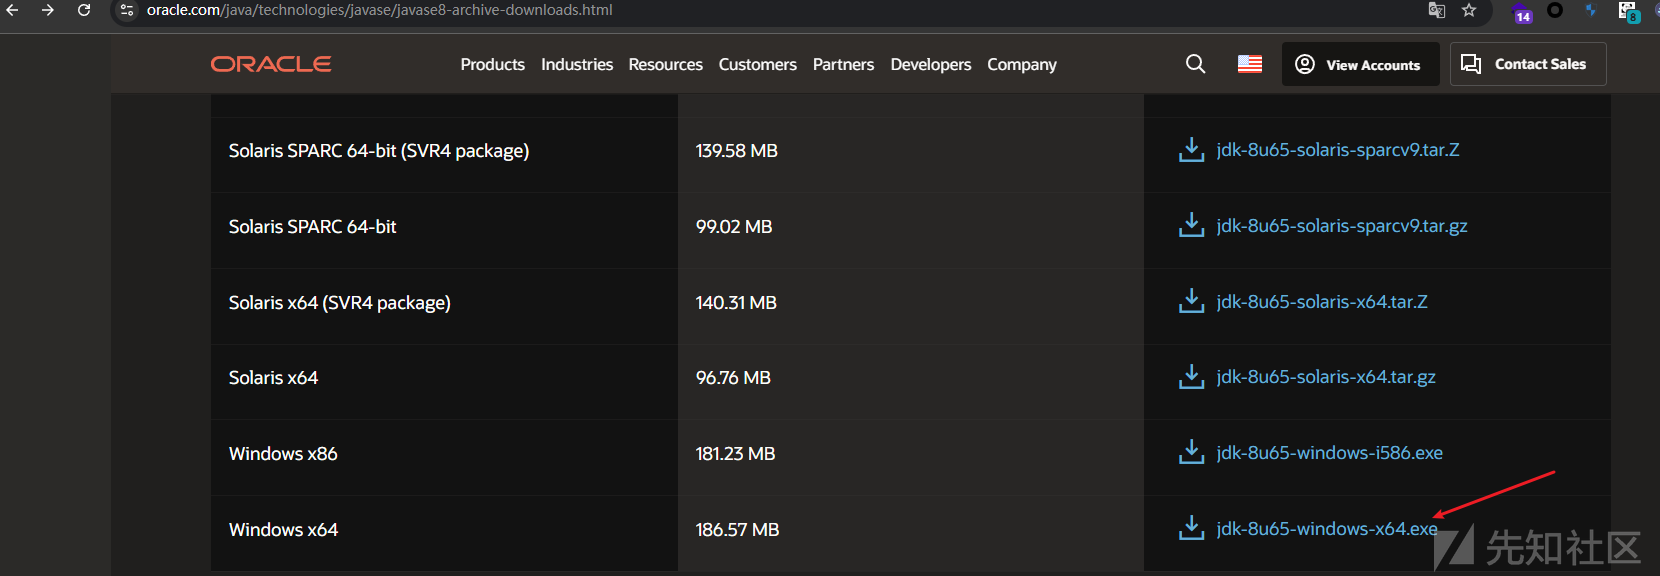Open the extension with teal badge 8
Screen dimensions: 1660x576
[x=1628, y=12]
